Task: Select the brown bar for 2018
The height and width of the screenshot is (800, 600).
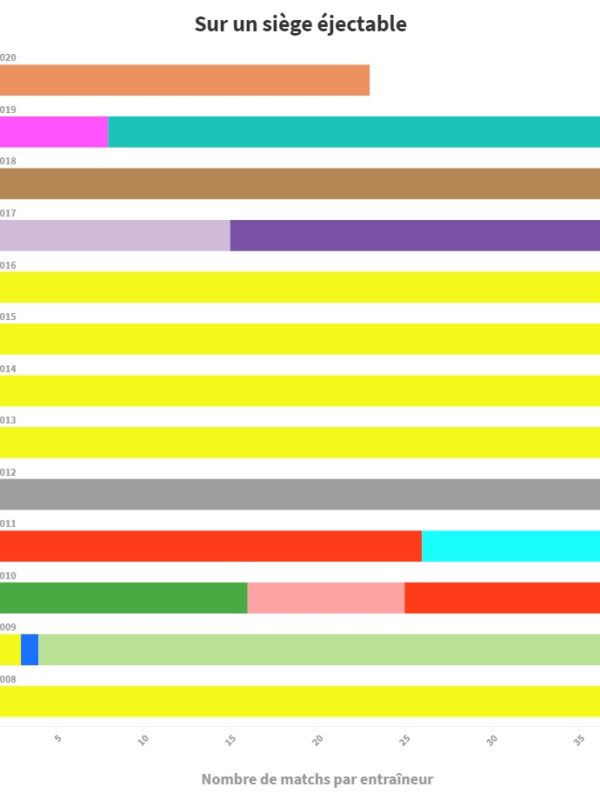Action: tap(300, 184)
